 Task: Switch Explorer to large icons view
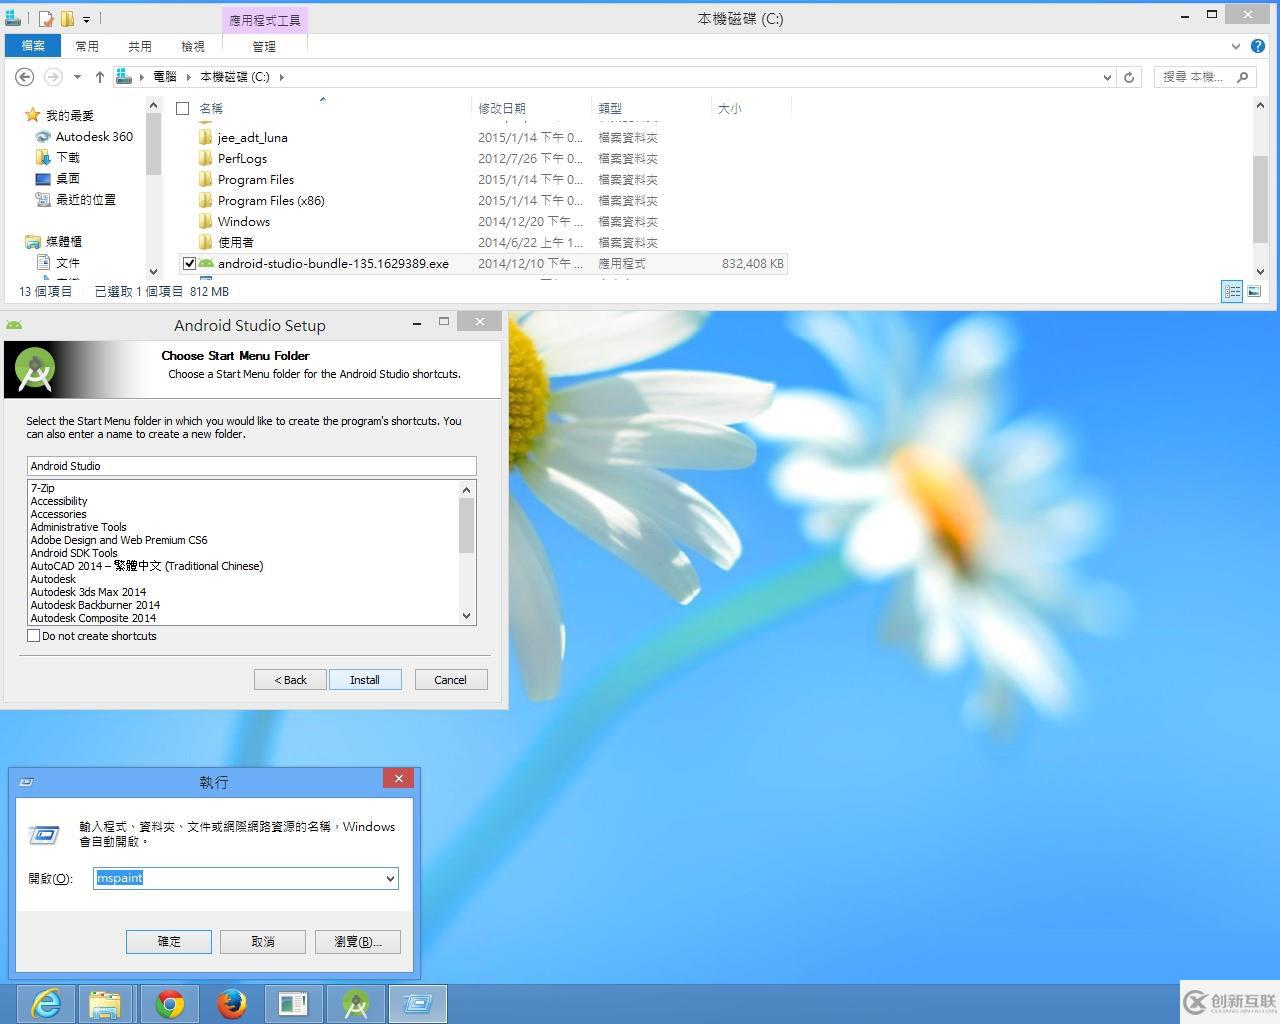click(x=1254, y=291)
